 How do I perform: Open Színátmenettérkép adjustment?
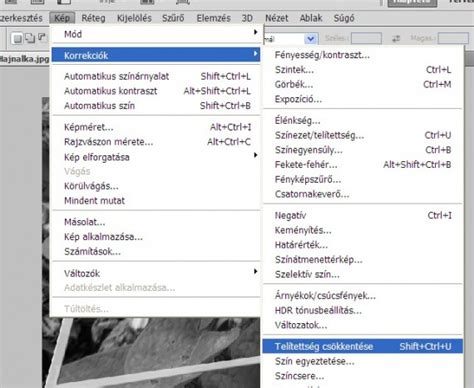click(363, 259)
